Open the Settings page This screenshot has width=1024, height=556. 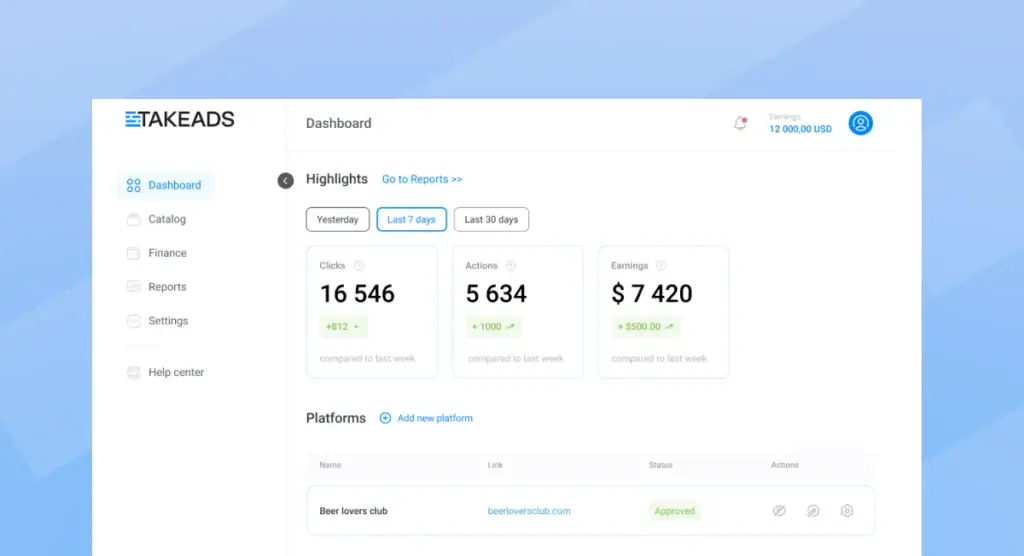[x=168, y=321]
